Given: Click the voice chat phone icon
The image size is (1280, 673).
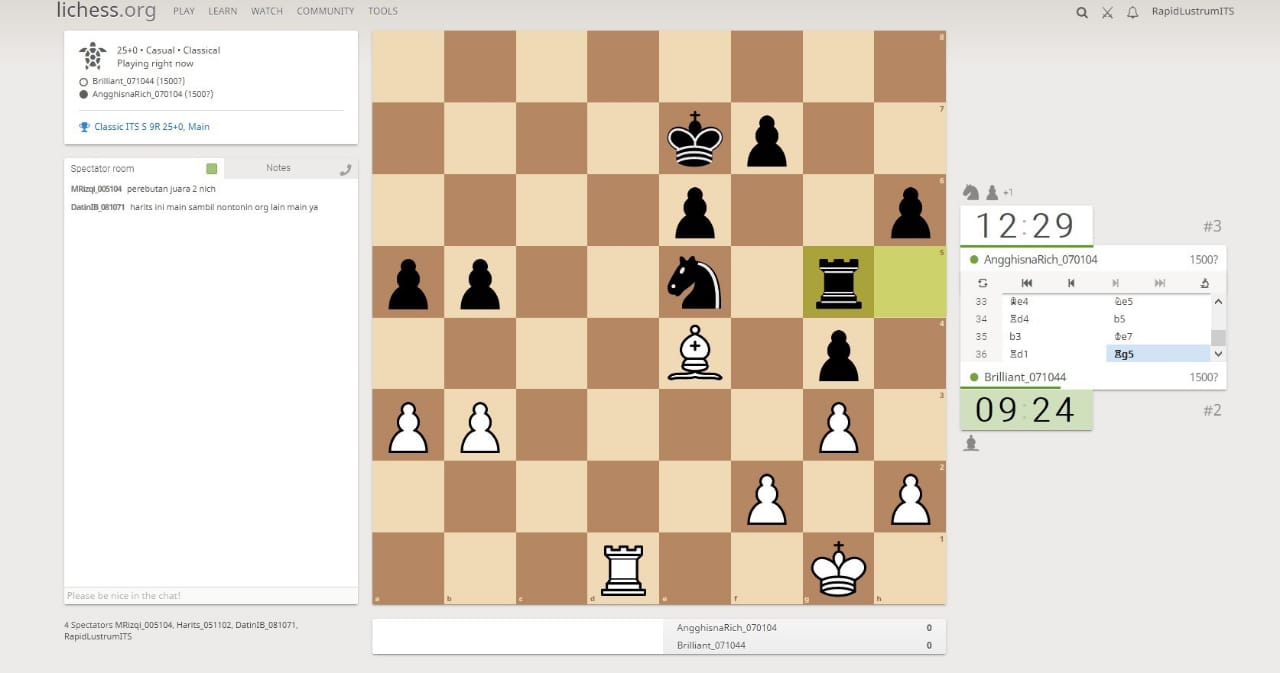Looking at the screenshot, I should click(345, 169).
